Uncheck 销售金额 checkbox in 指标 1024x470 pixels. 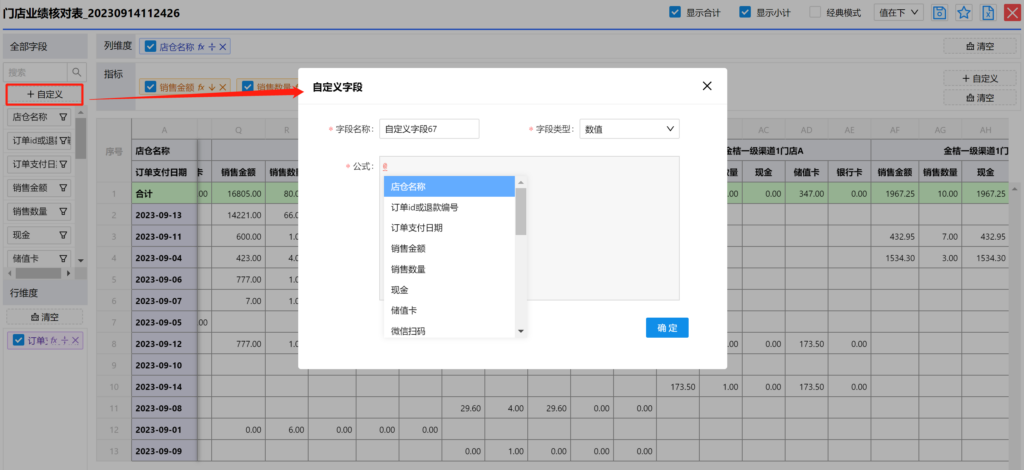point(151,87)
